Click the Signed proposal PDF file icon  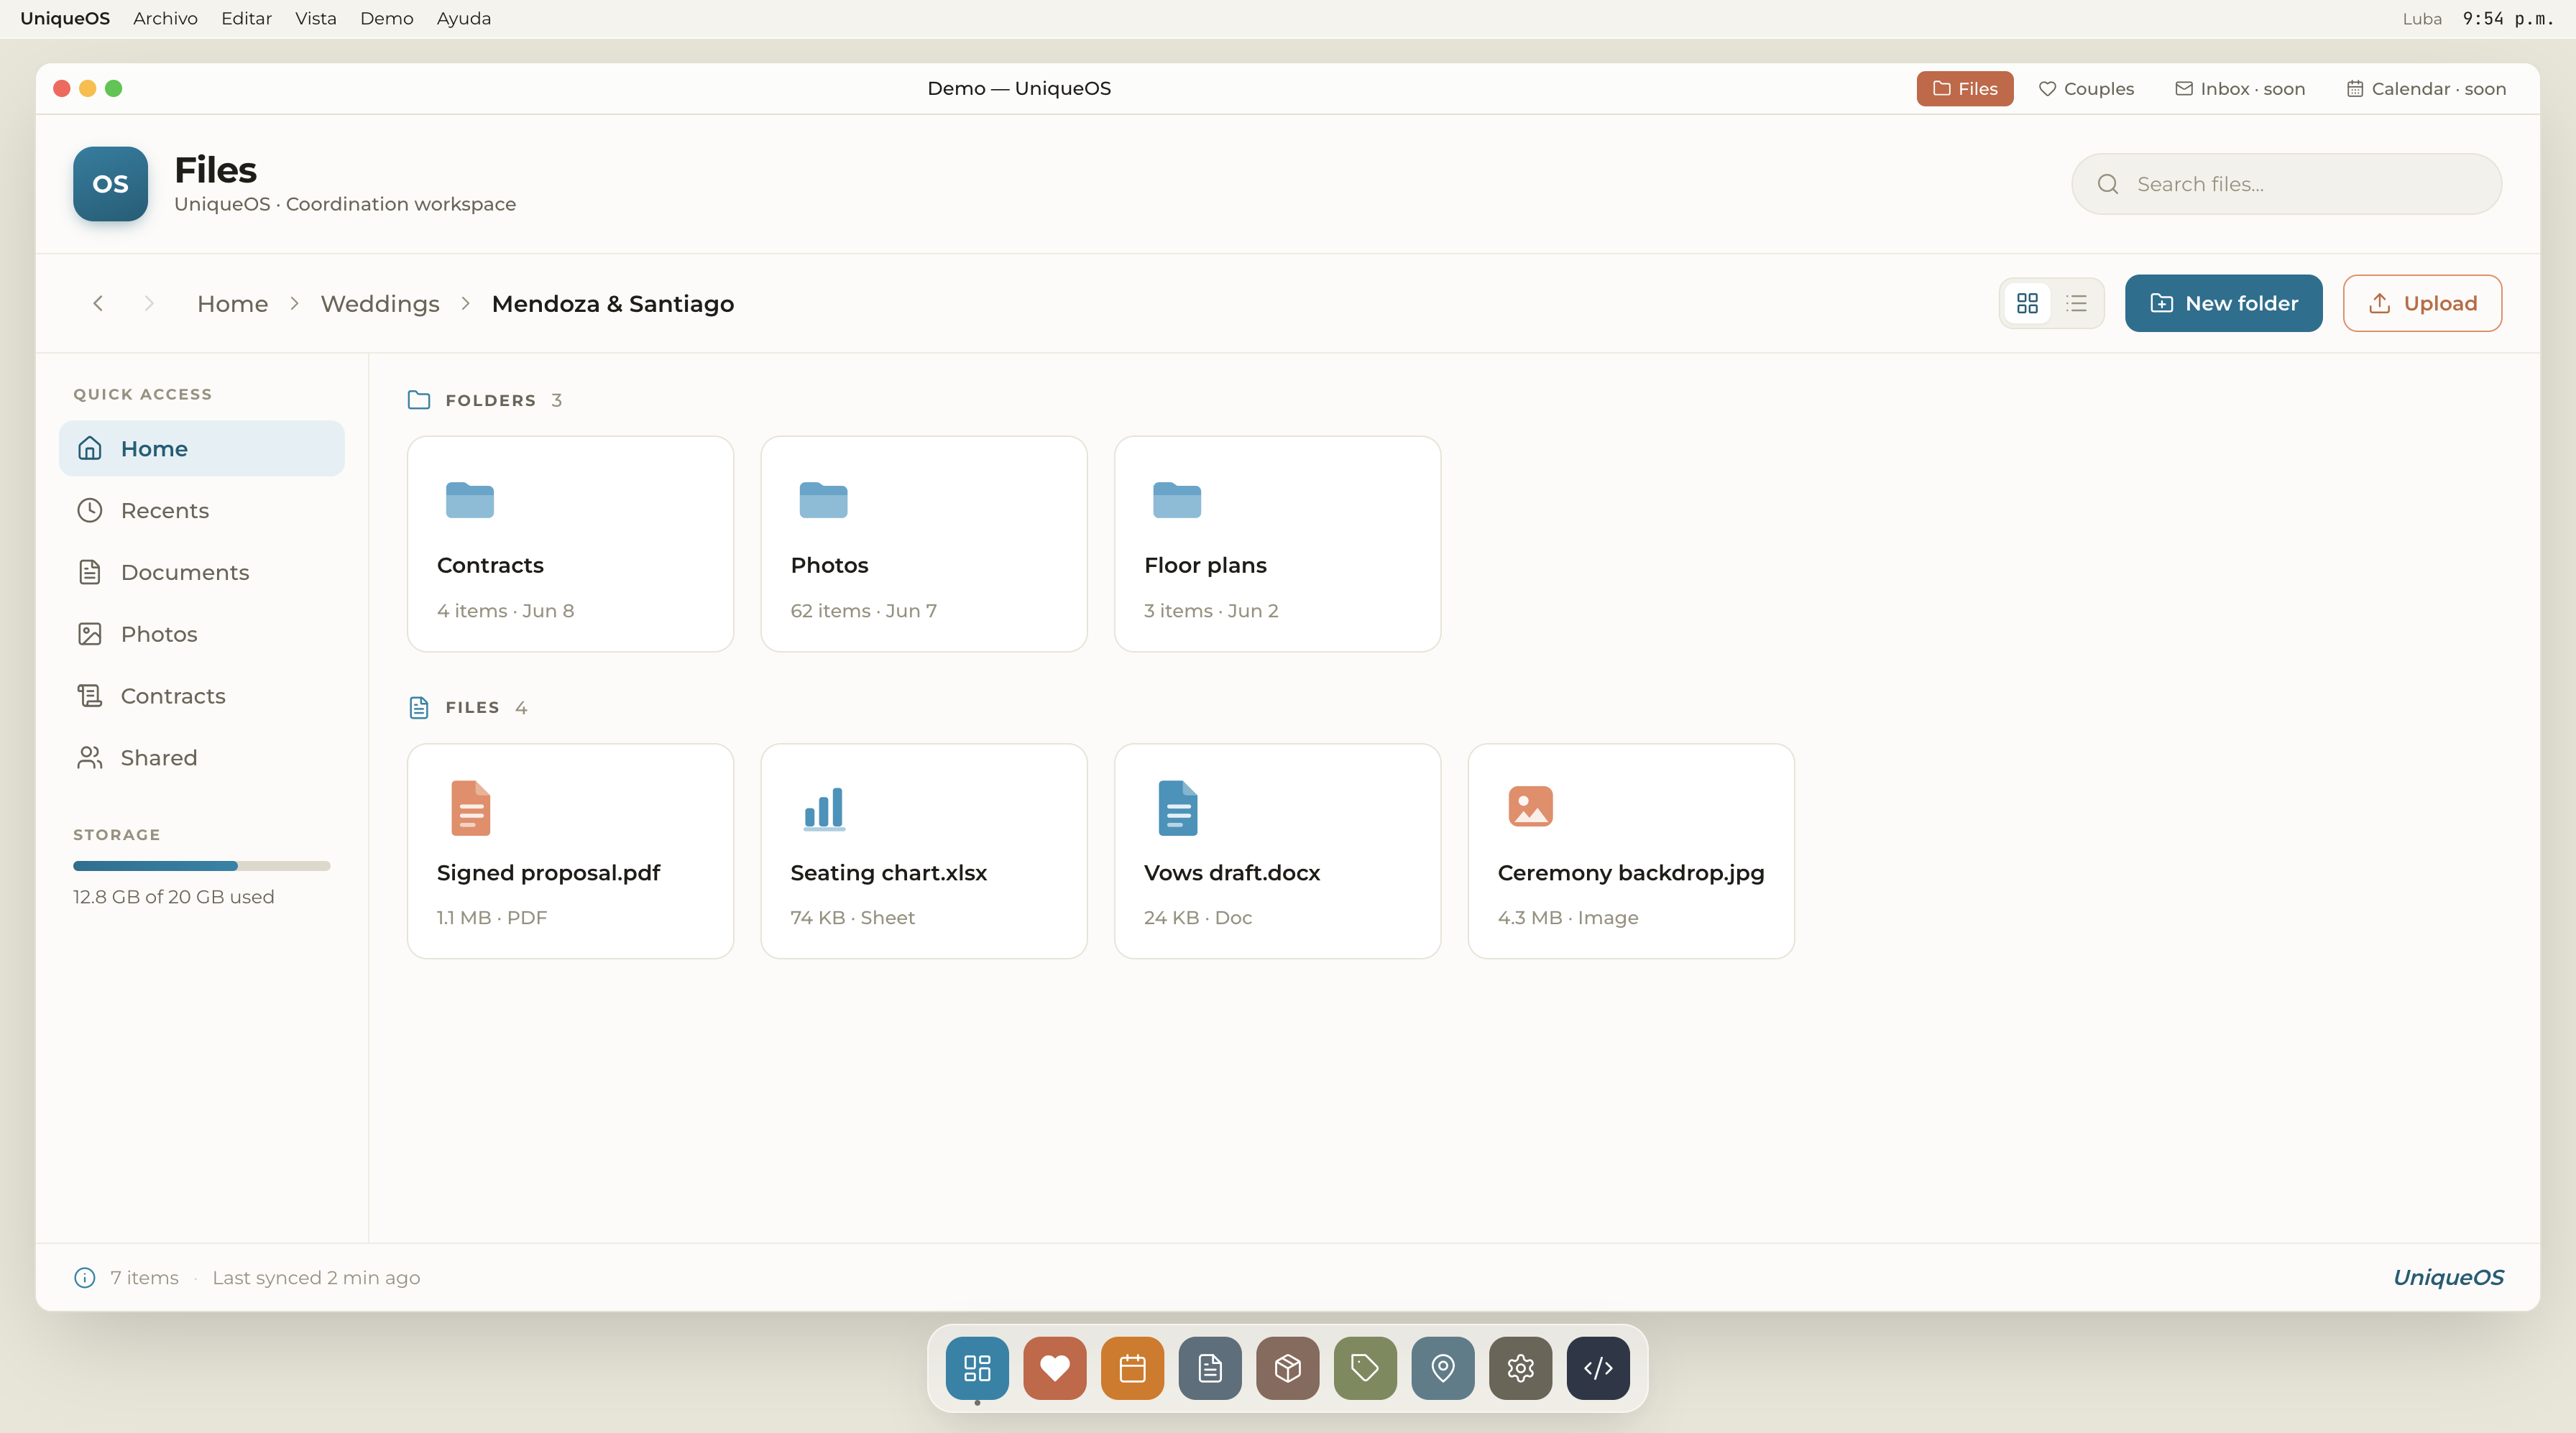[470, 807]
